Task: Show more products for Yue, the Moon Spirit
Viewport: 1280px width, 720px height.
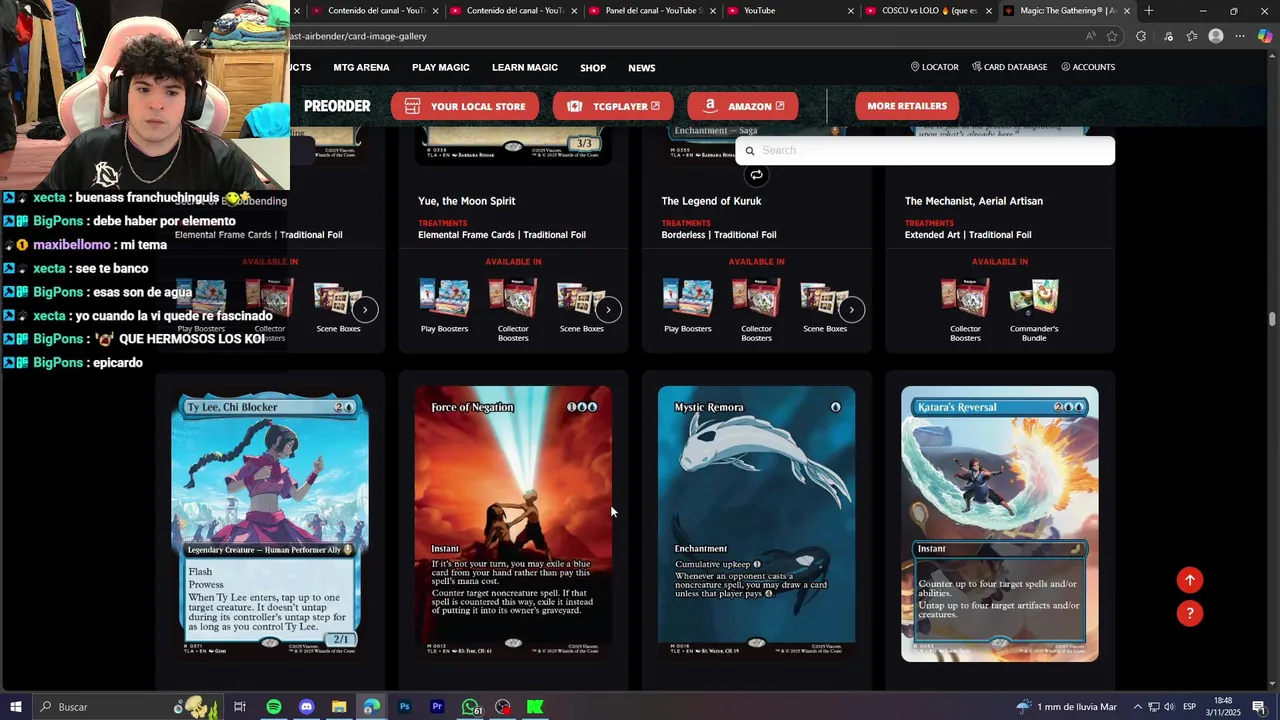Action: pyautogui.click(x=608, y=309)
